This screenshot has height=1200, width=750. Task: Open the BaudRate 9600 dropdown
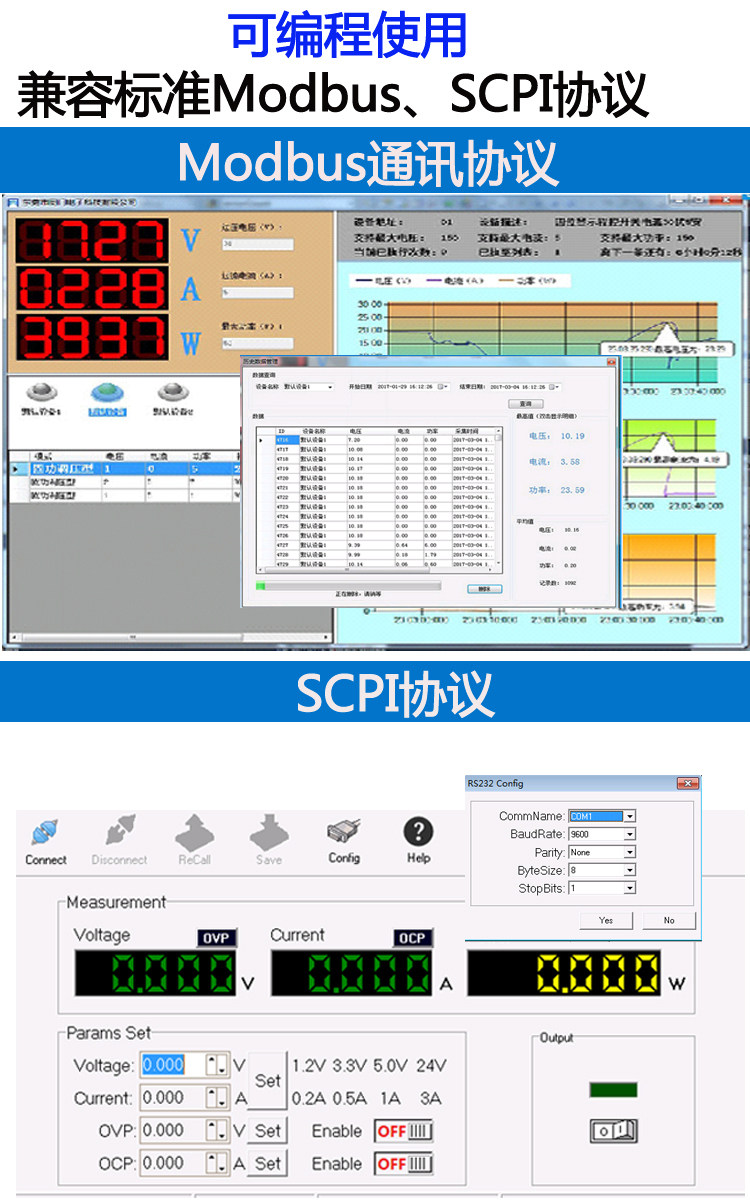[602, 834]
